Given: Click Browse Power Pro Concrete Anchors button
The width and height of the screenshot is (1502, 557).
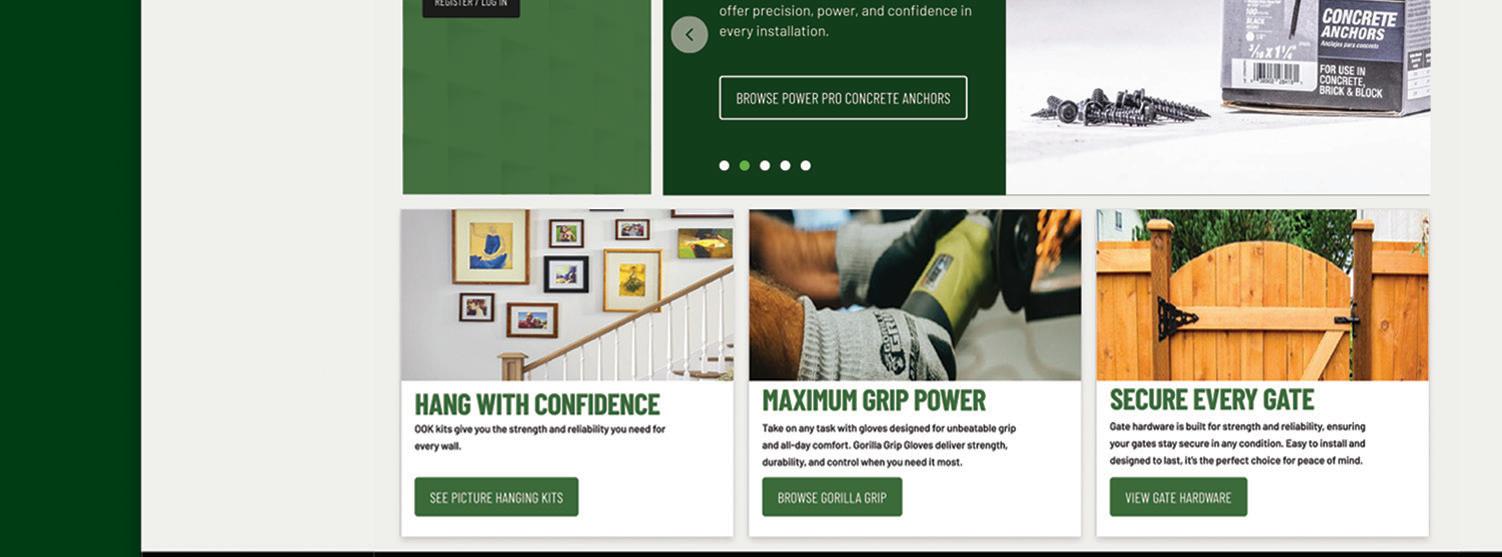Looking at the screenshot, I should click(x=843, y=98).
